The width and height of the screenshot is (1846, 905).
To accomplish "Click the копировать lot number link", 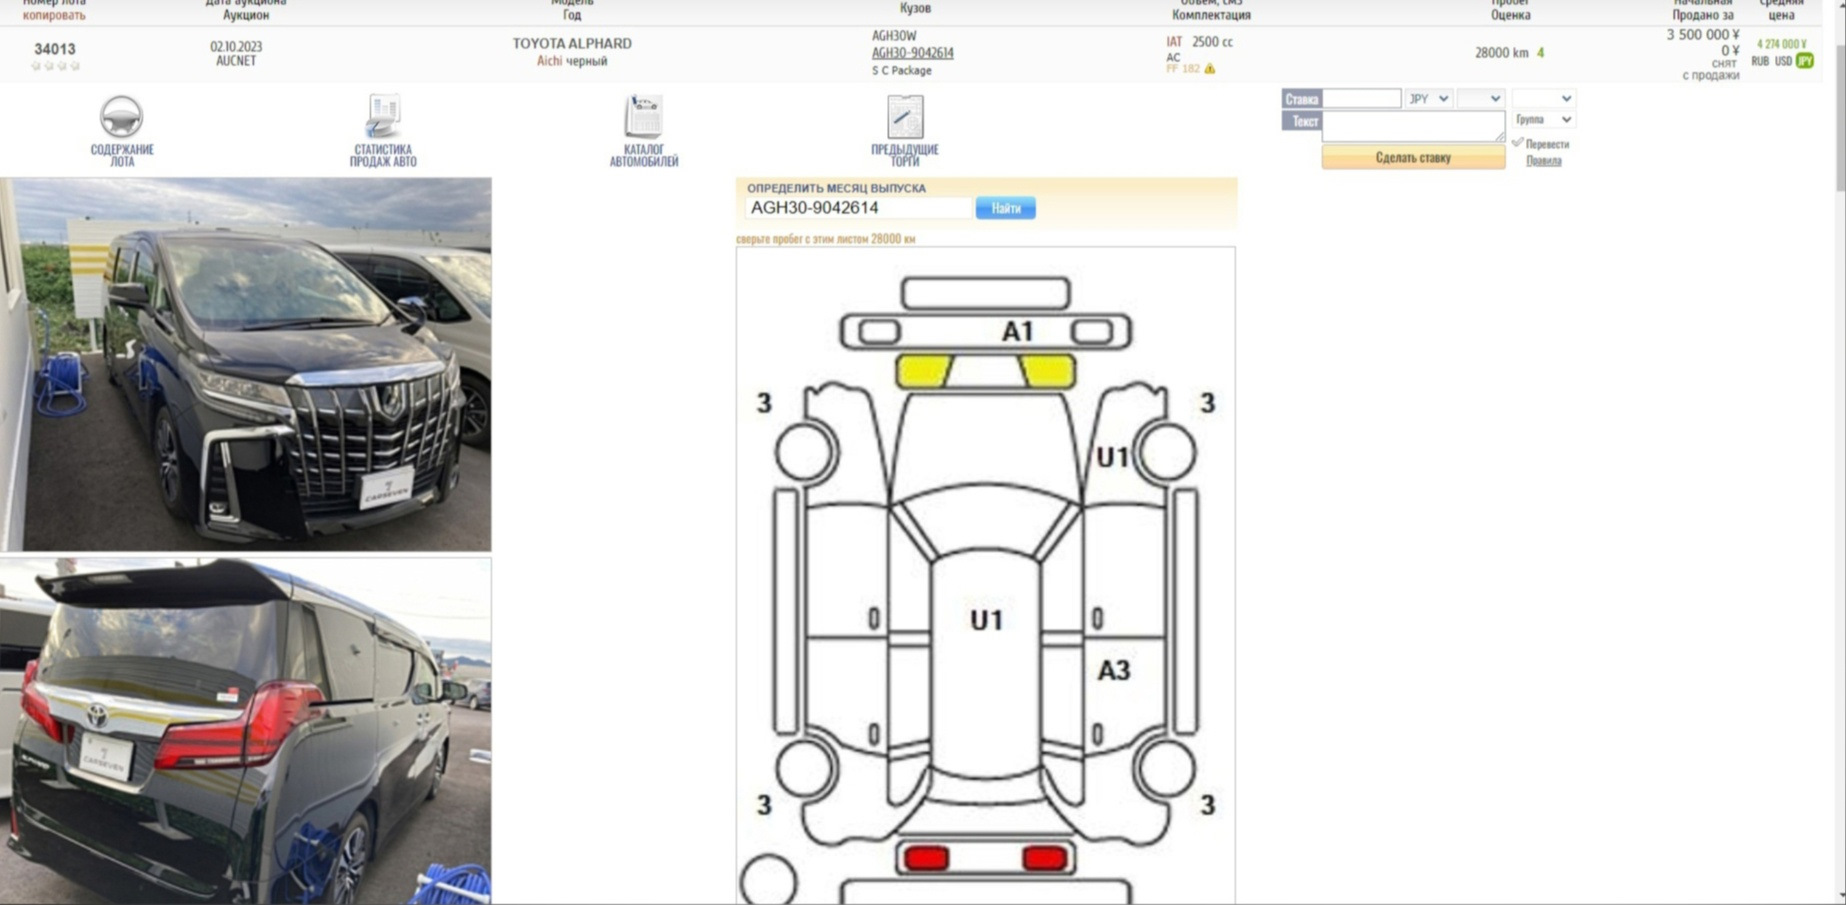I will pos(54,15).
